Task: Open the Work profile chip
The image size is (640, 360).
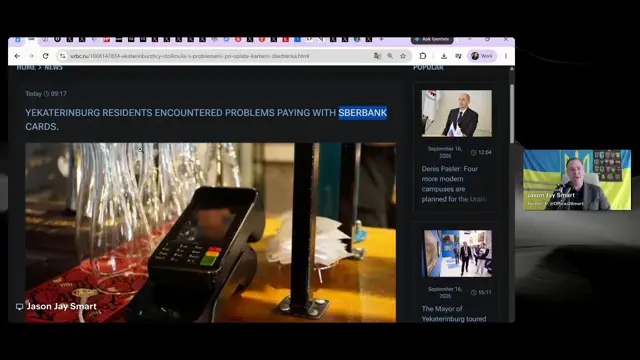Action: (x=482, y=56)
